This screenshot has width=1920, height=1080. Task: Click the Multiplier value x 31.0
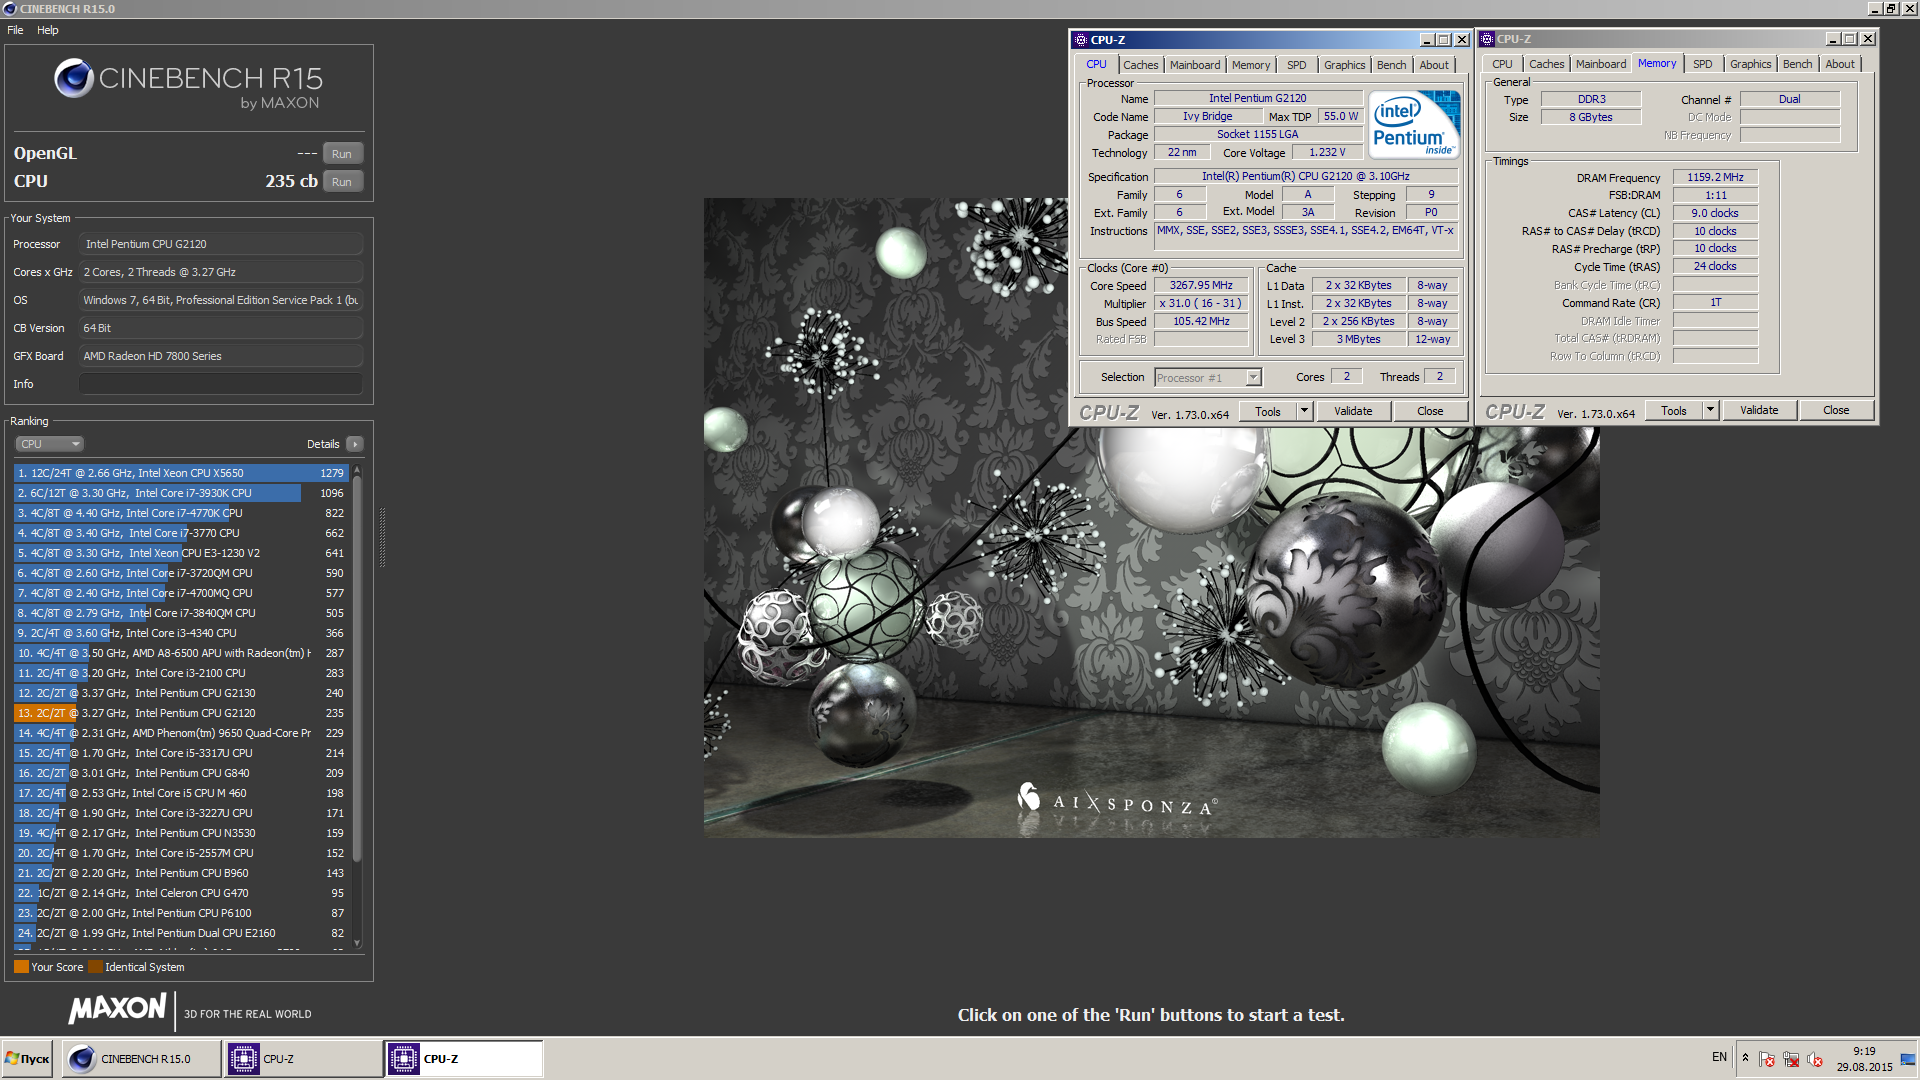(1201, 303)
